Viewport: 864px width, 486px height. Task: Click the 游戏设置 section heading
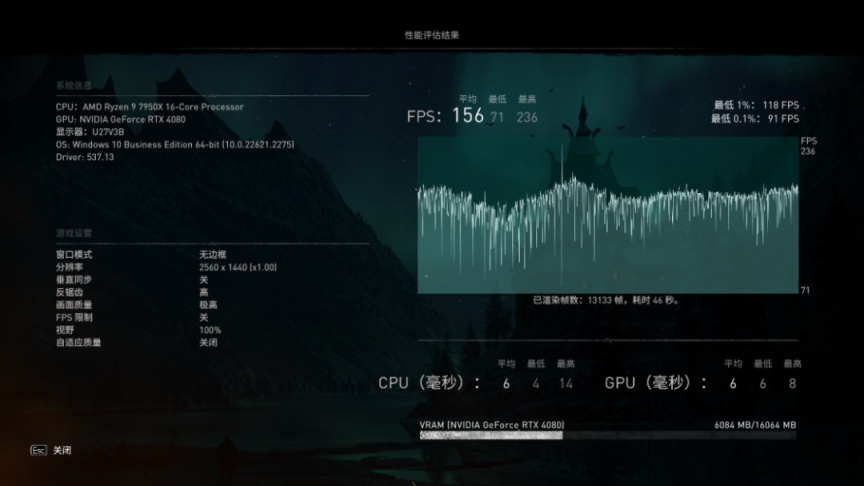[74, 233]
